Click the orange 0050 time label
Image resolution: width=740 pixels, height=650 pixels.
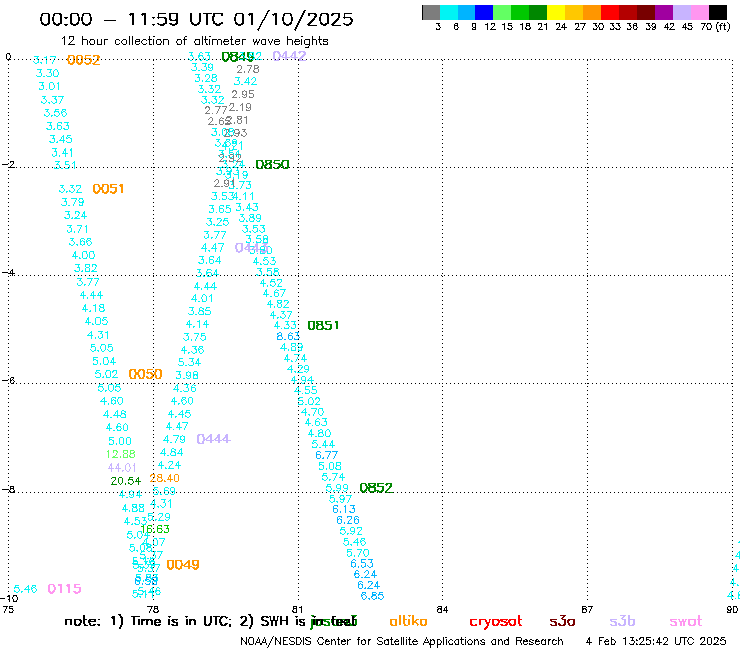tap(145, 374)
